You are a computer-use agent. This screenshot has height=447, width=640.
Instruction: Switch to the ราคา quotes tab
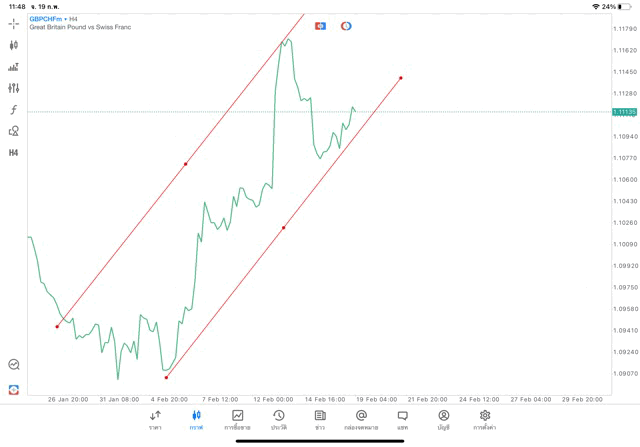point(155,419)
